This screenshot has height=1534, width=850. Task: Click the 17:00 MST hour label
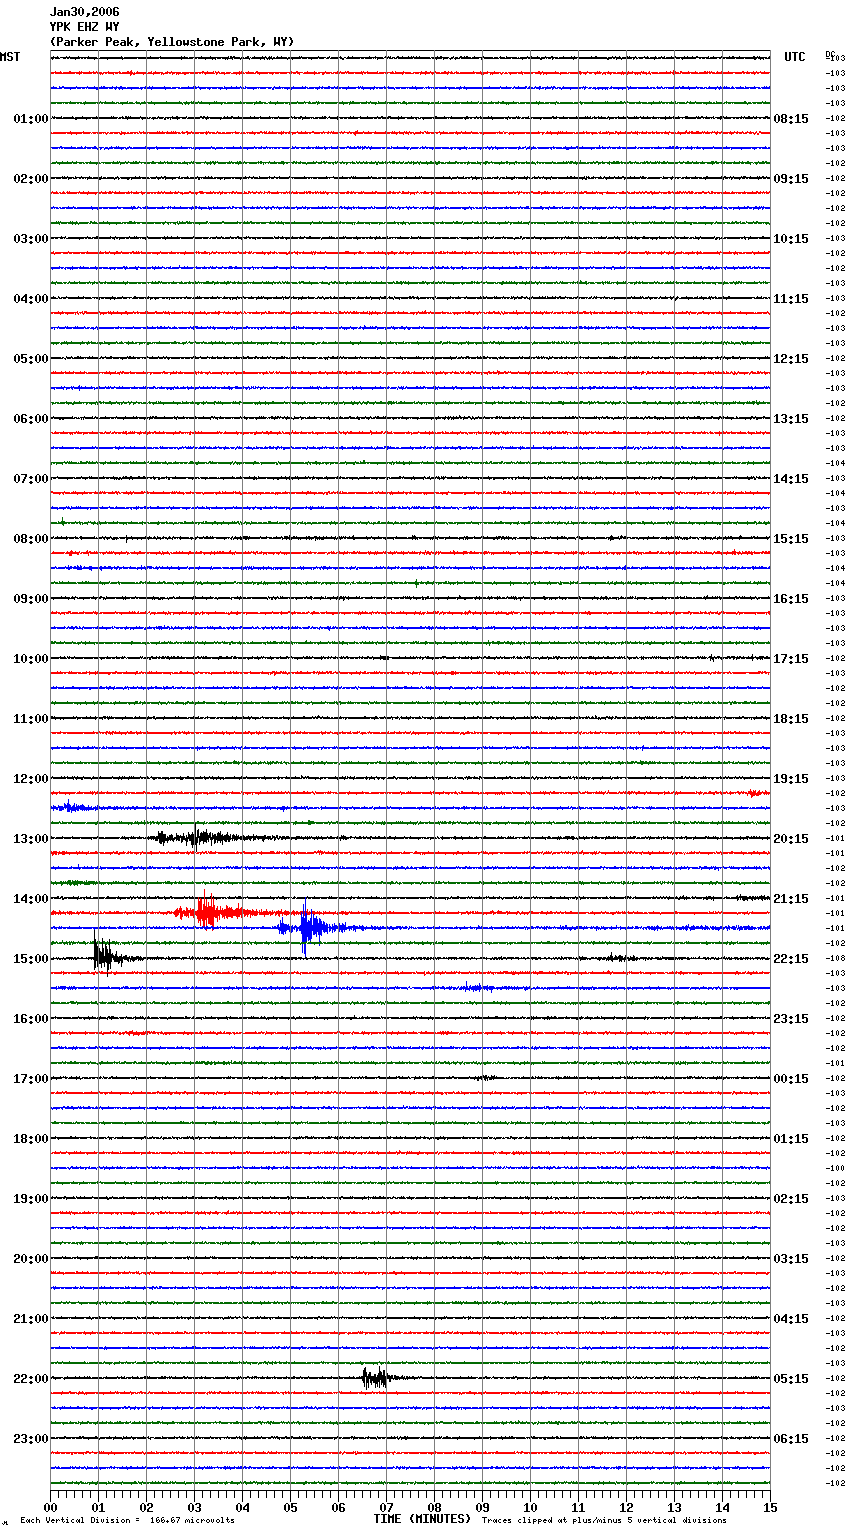pyautogui.click(x=31, y=1079)
